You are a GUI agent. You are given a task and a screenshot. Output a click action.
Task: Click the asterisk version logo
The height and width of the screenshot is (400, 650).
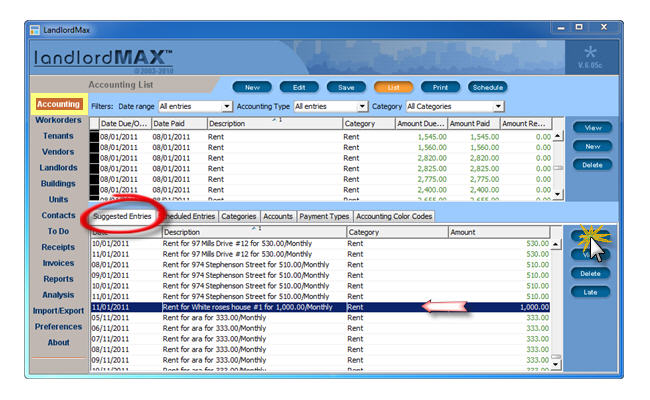590,52
